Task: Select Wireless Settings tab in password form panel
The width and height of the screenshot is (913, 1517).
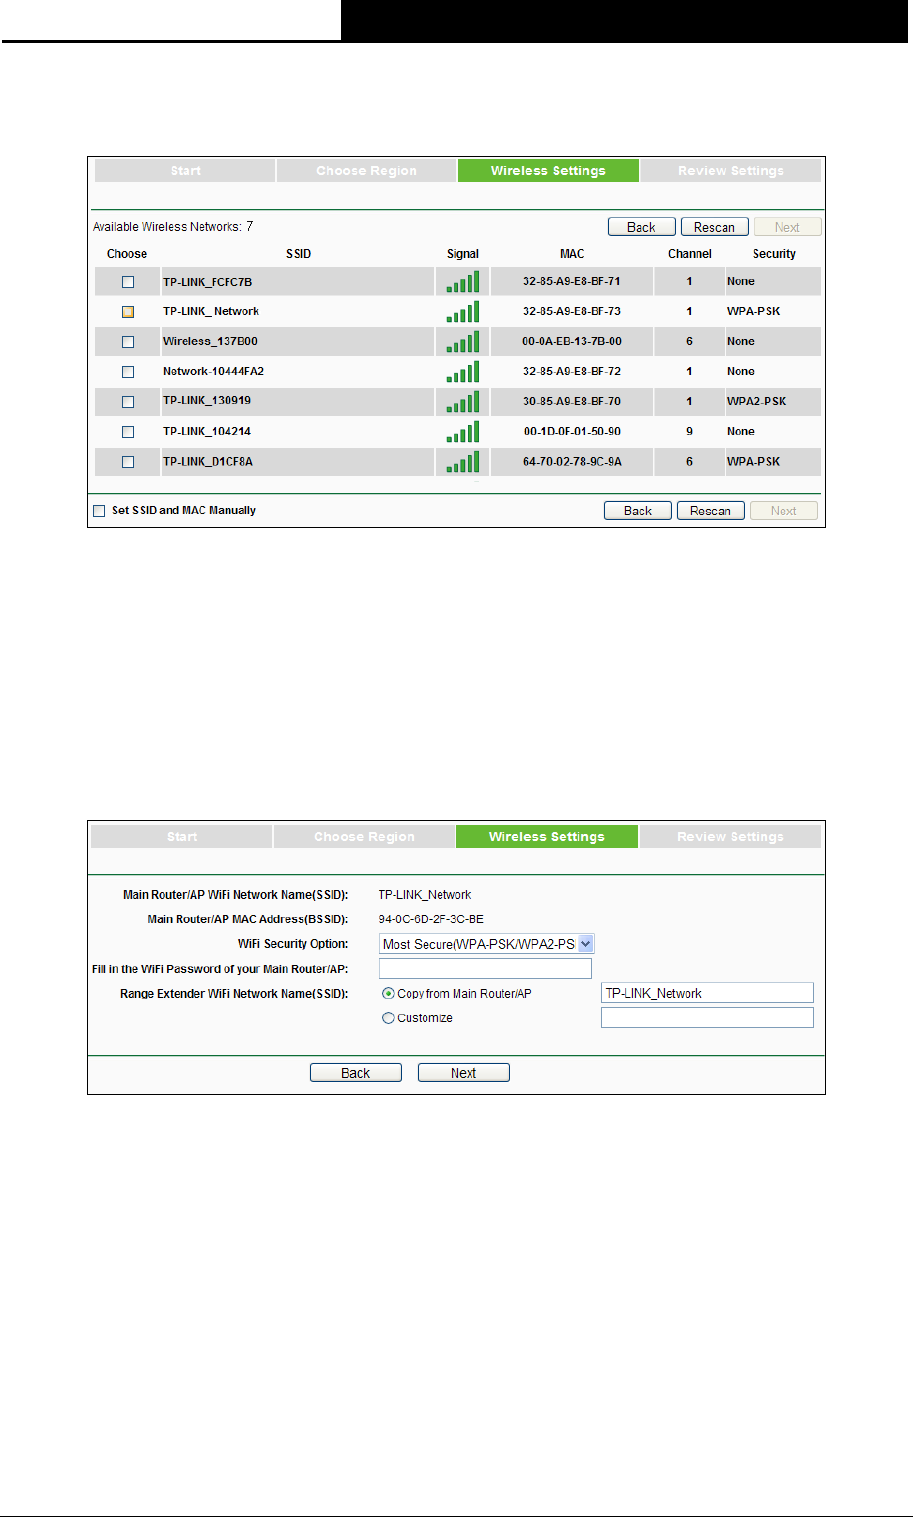Action: click(x=547, y=837)
